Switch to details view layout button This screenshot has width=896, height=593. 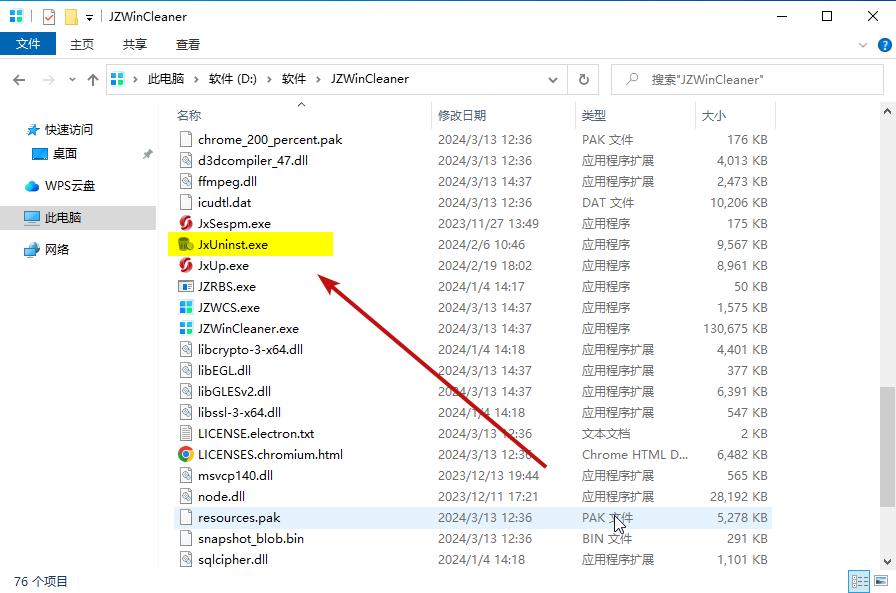click(x=859, y=581)
